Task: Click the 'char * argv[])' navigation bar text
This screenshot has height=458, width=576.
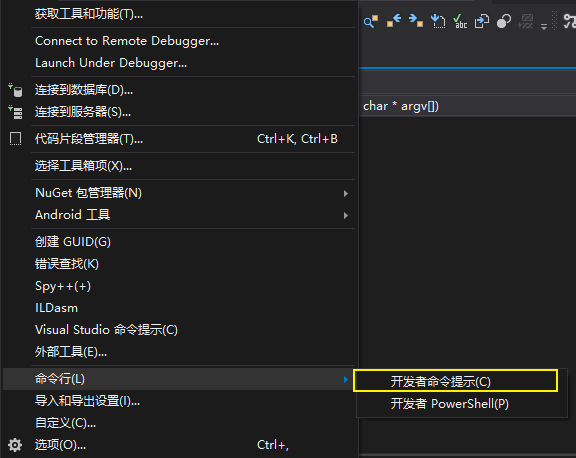Action: click(401, 106)
